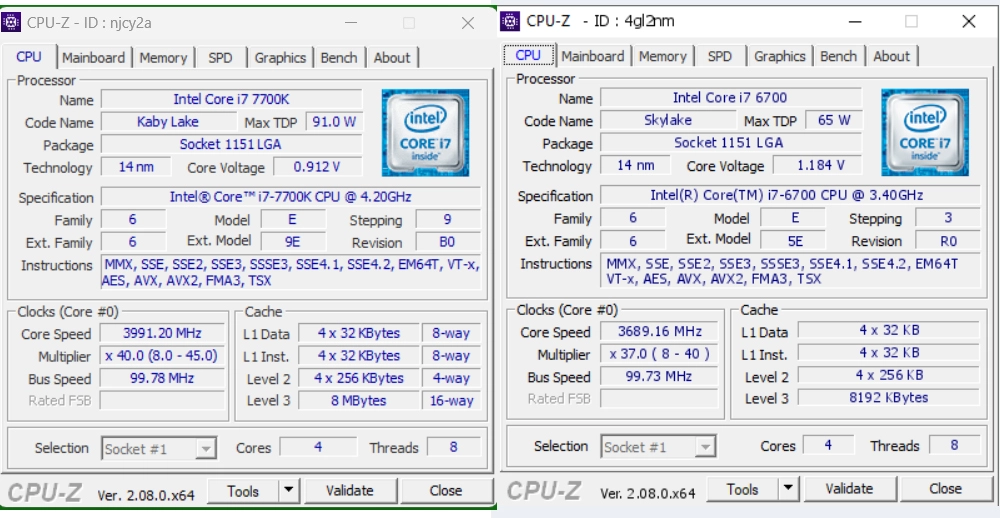This screenshot has width=1000, height=518.
Task: Click the 8192 KBytes Level 3 cache value
Action: pyautogui.click(x=888, y=397)
